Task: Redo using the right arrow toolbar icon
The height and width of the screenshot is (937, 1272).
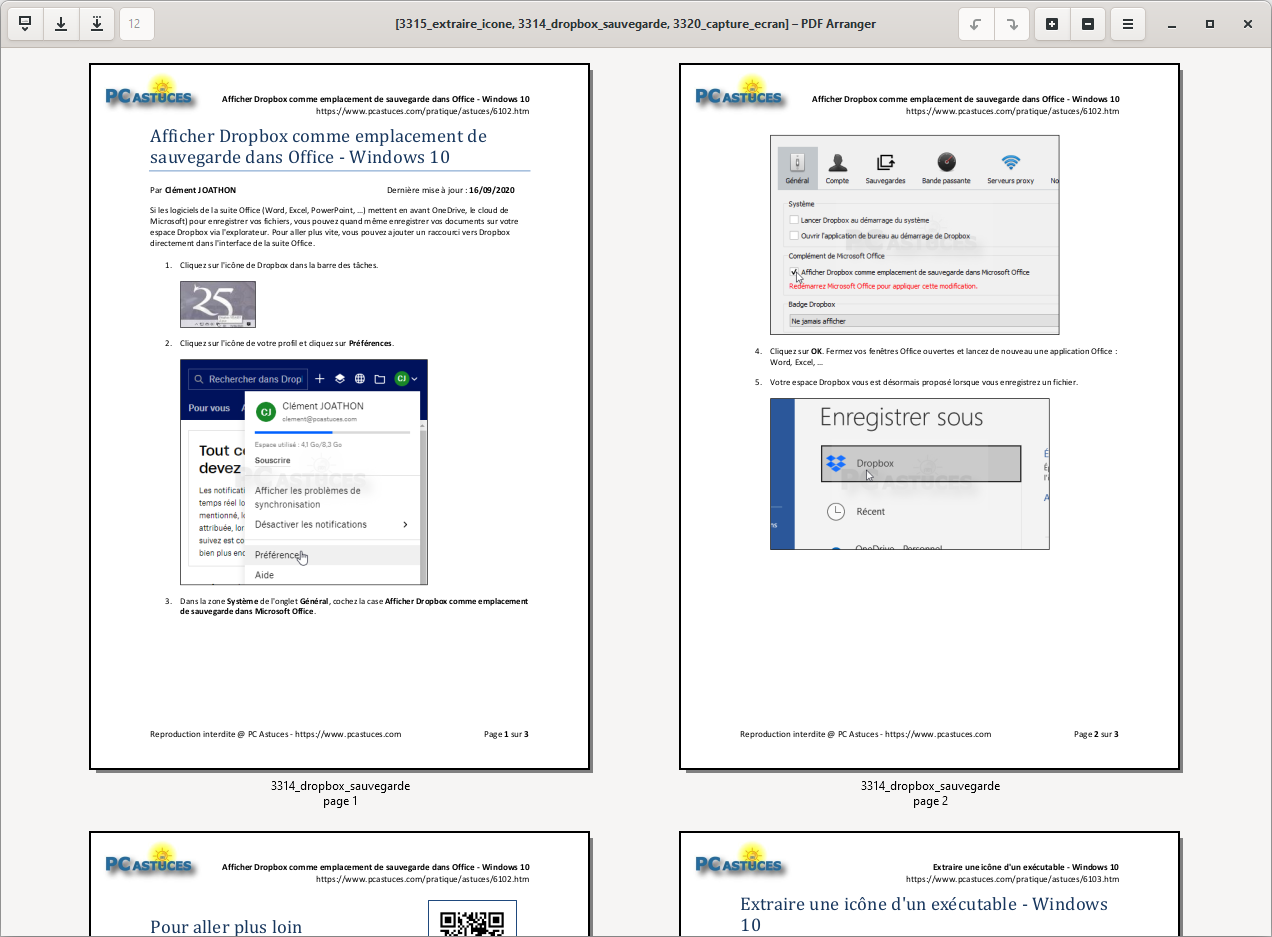Action: click(x=1011, y=23)
